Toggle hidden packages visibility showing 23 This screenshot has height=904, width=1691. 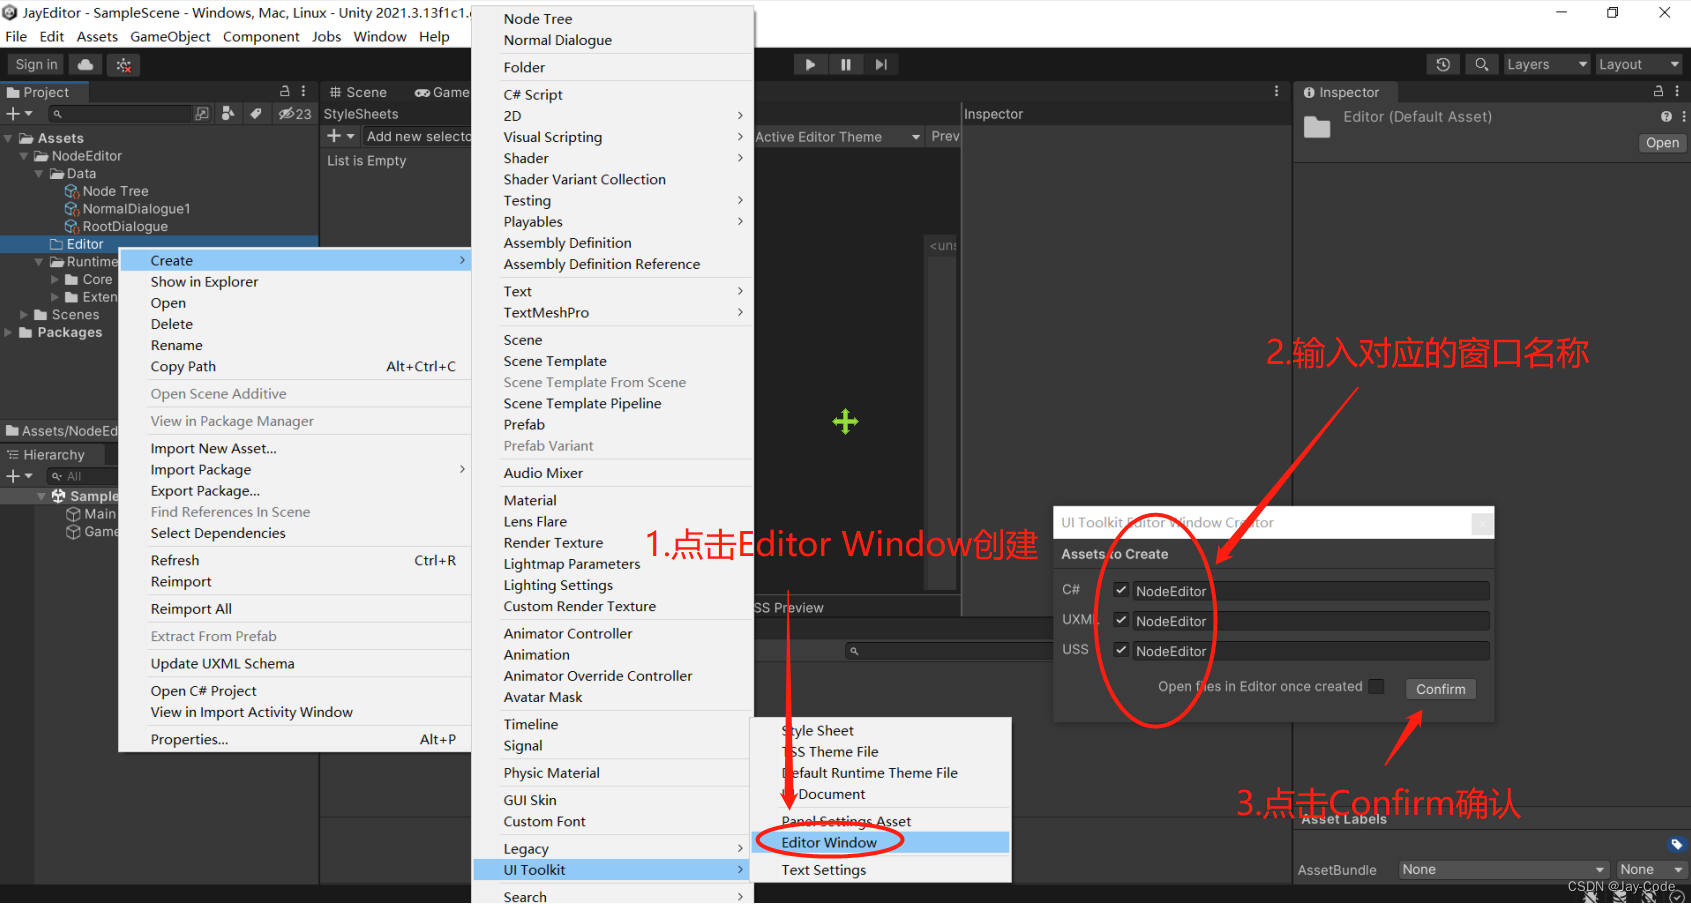pos(295,113)
